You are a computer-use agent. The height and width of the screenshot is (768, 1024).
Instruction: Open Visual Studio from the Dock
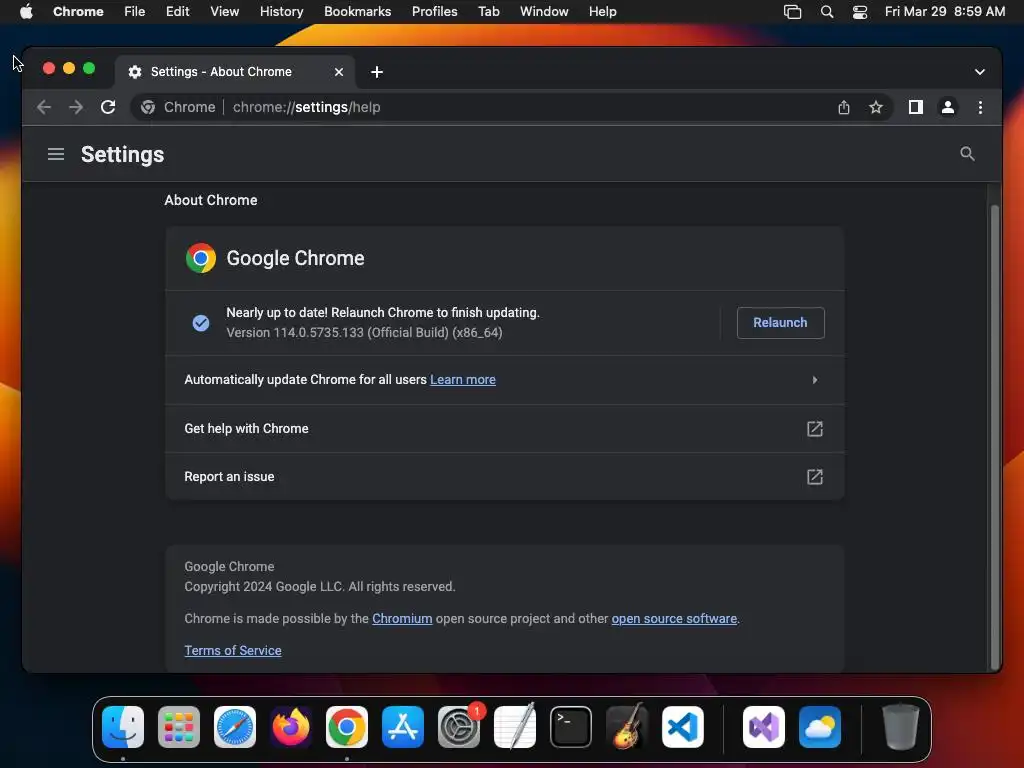tap(763, 727)
